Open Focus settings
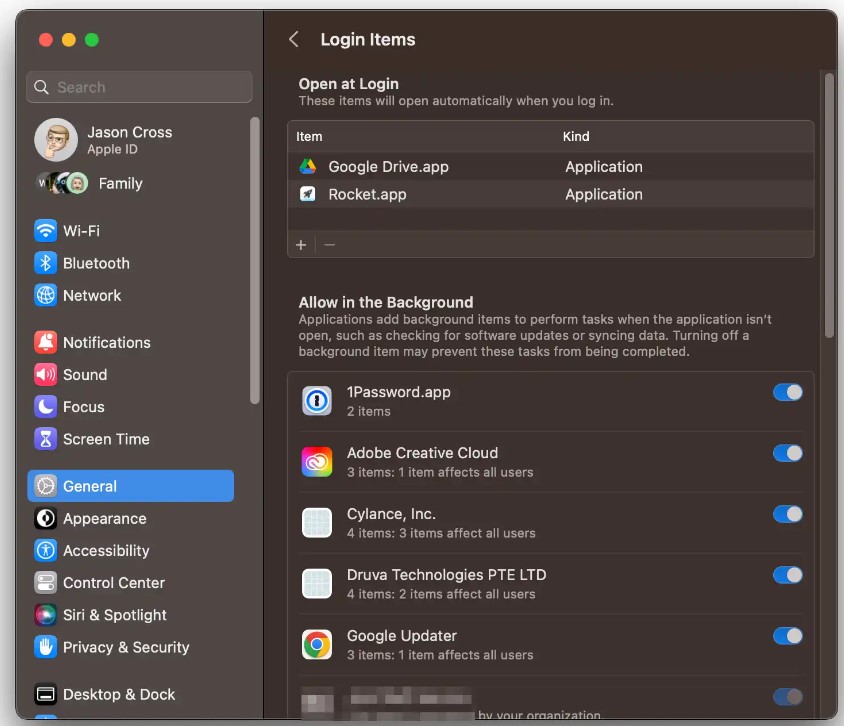844x726 pixels. pyautogui.click(x=131, y=407)
